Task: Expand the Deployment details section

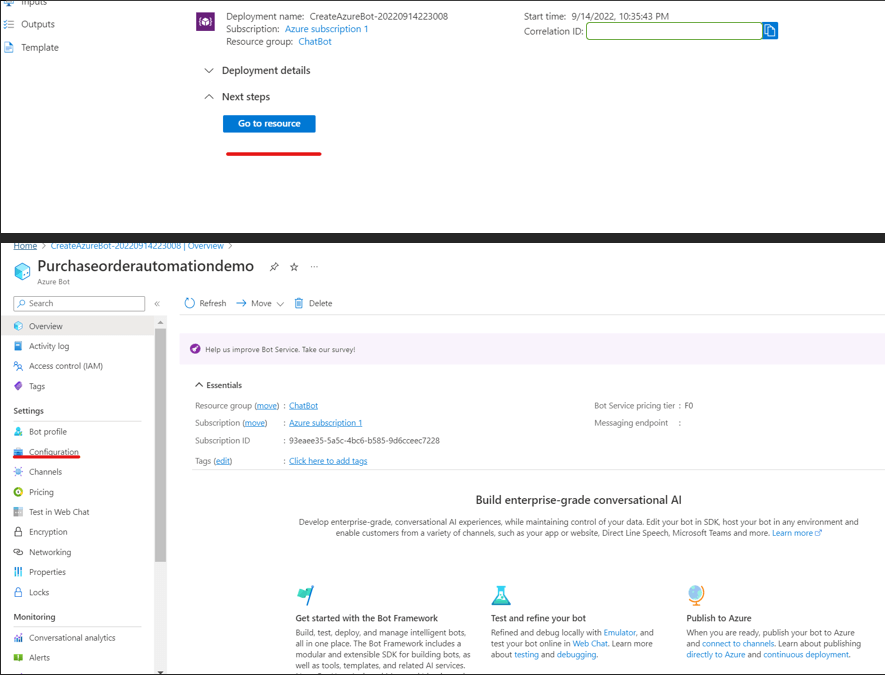Action: pos(209,71)
